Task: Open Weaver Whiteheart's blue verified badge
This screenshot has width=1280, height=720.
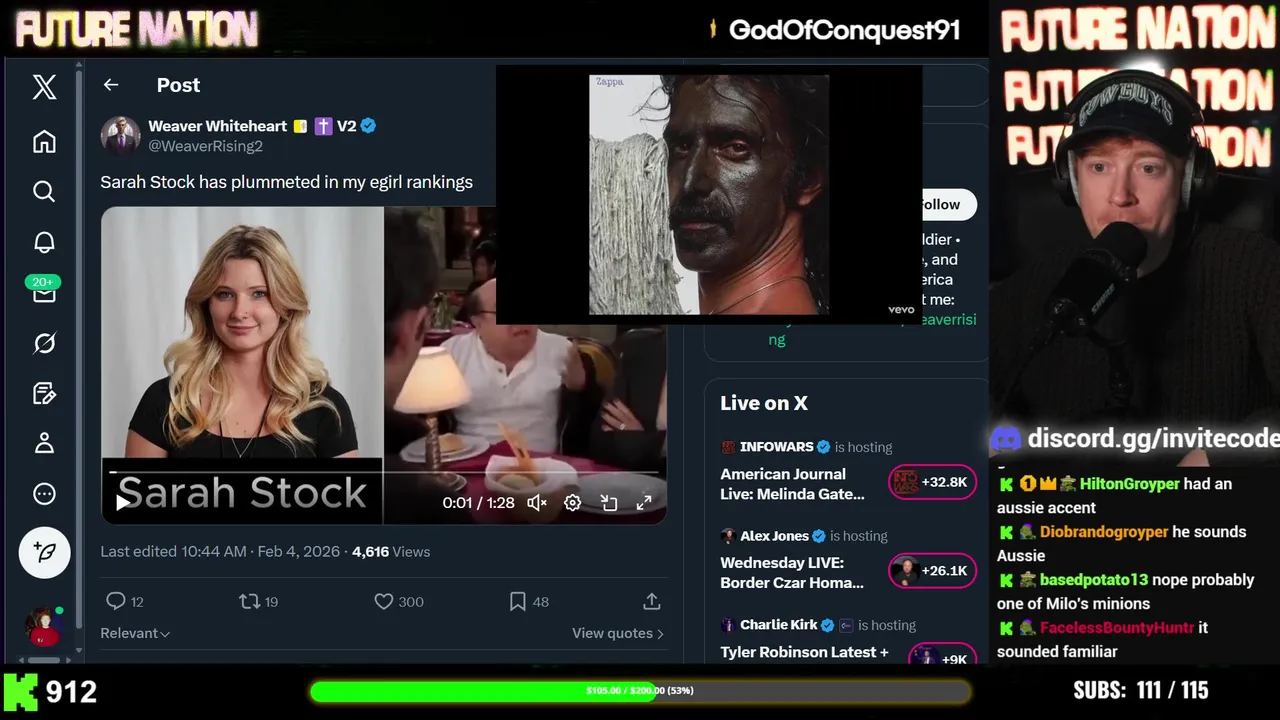Action: pyautogui.click(x=368, y=126)
